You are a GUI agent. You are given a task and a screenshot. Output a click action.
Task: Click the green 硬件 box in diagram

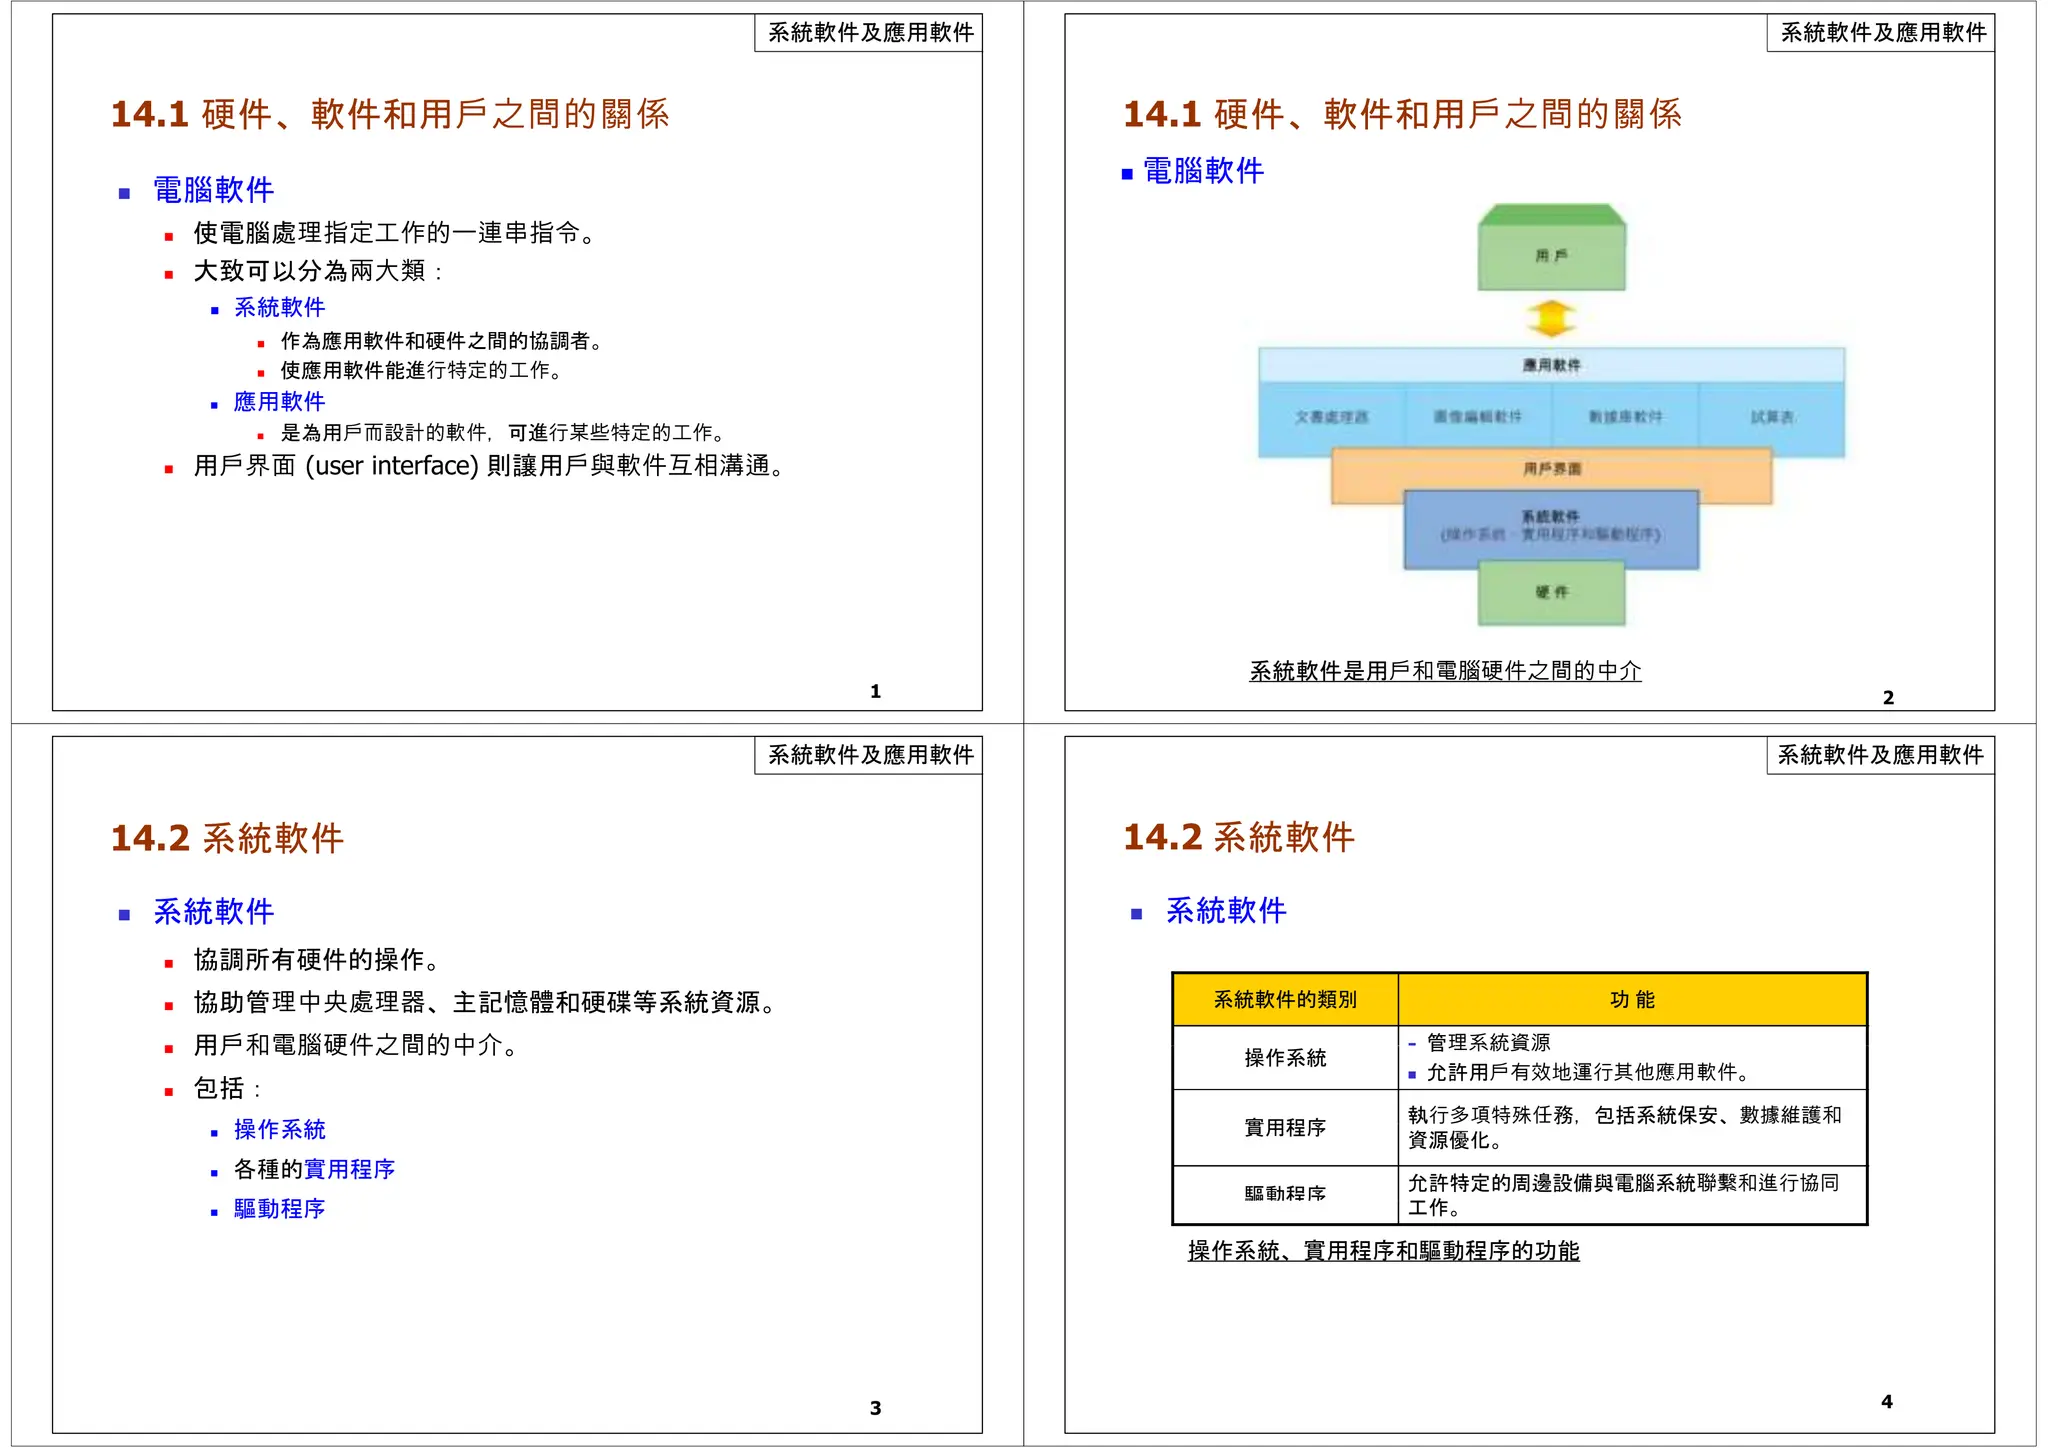[1551, 592]
